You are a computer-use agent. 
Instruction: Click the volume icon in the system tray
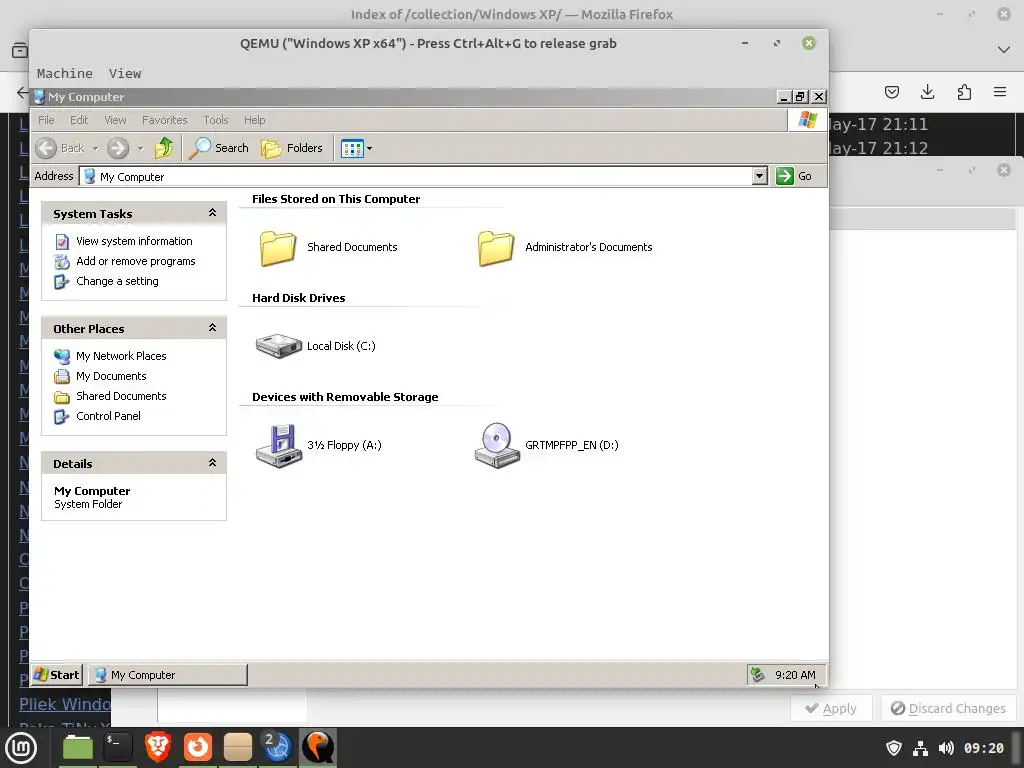(946, 748)
